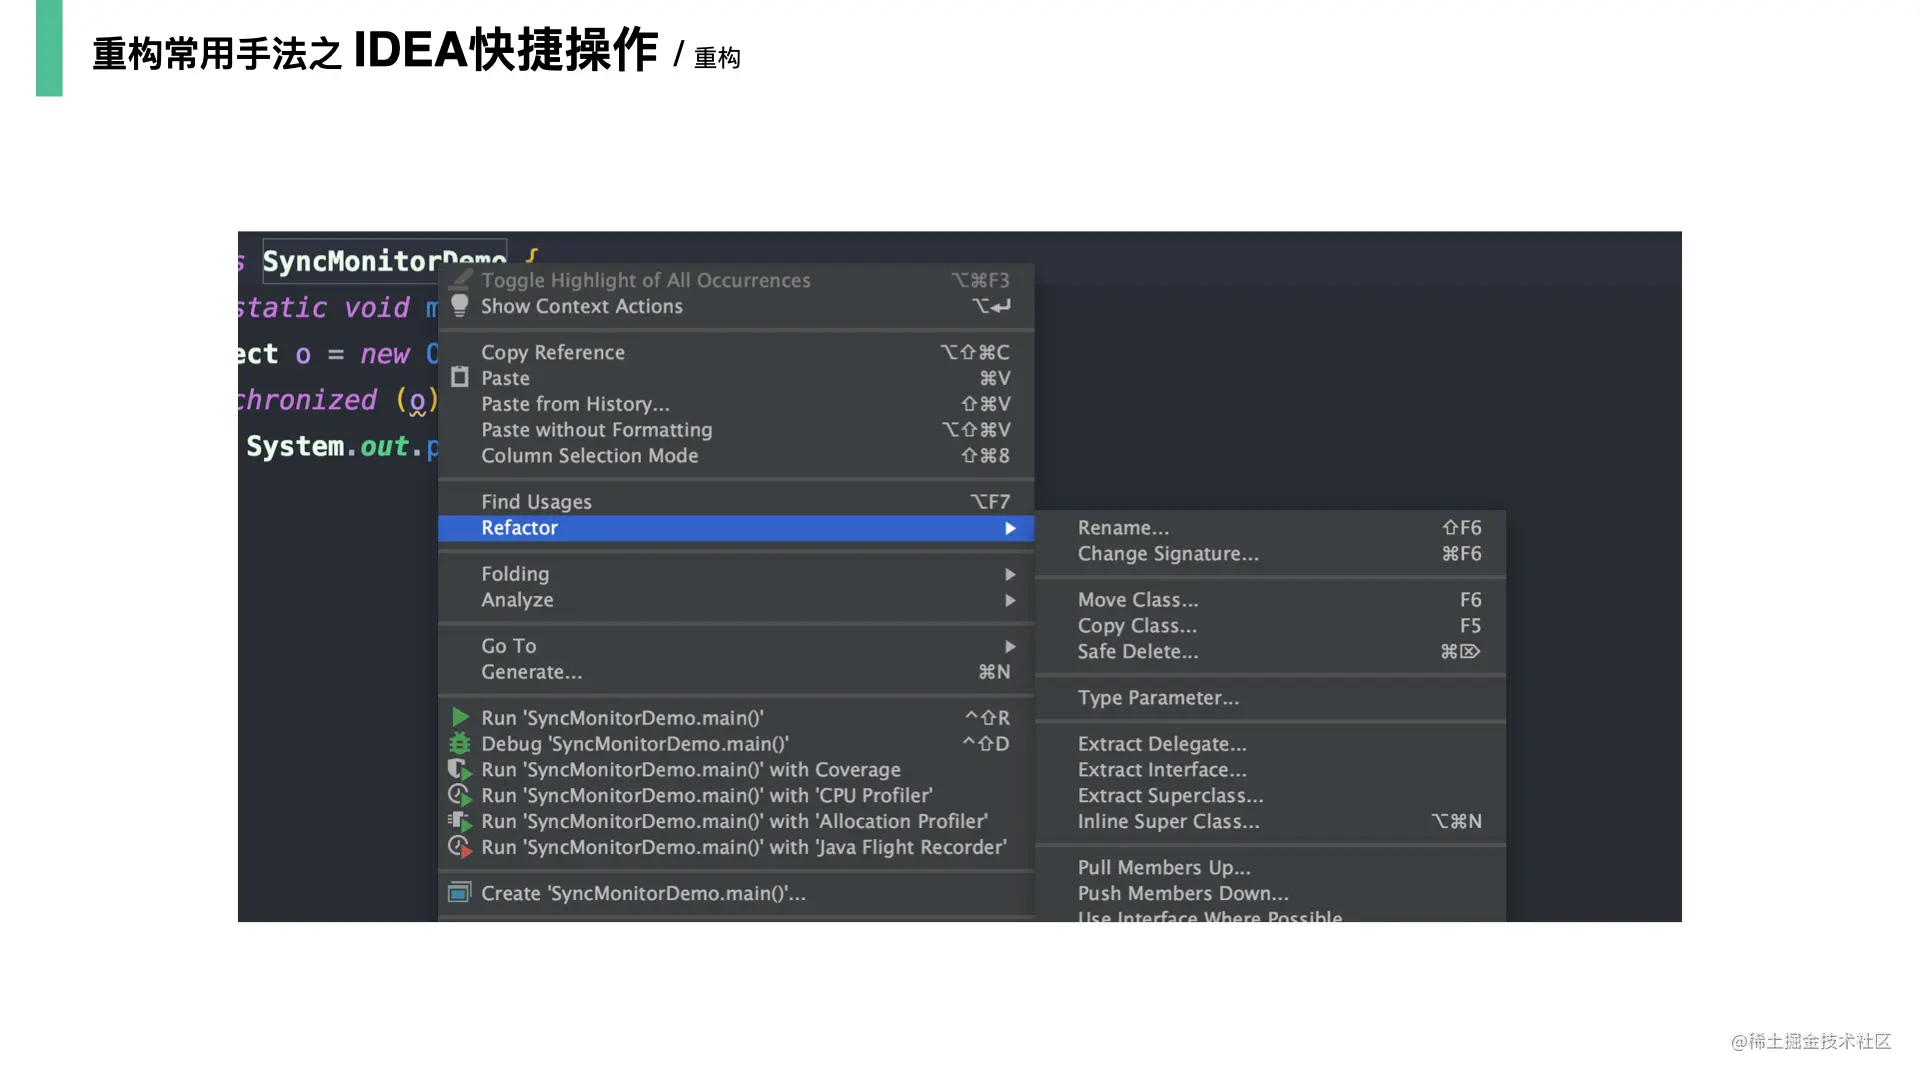The height and width of the screenshot is (1080, 1920).
Task: Select Find Usages
Action: [x=736, y=501]
